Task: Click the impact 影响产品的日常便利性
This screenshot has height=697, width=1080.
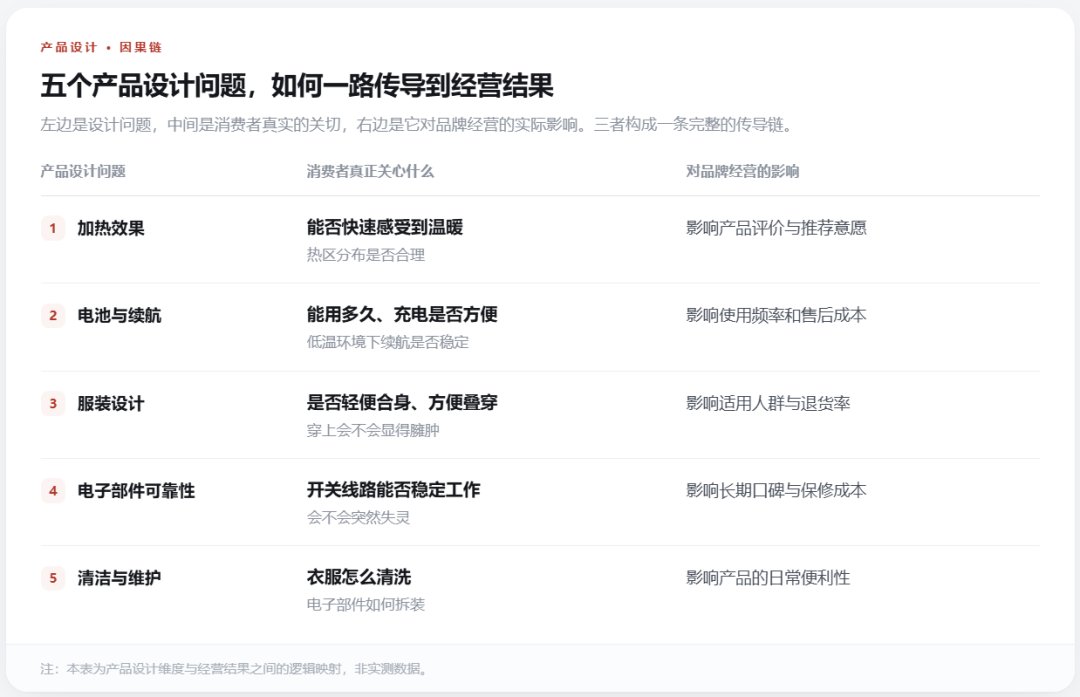Action: coord(767,578)
